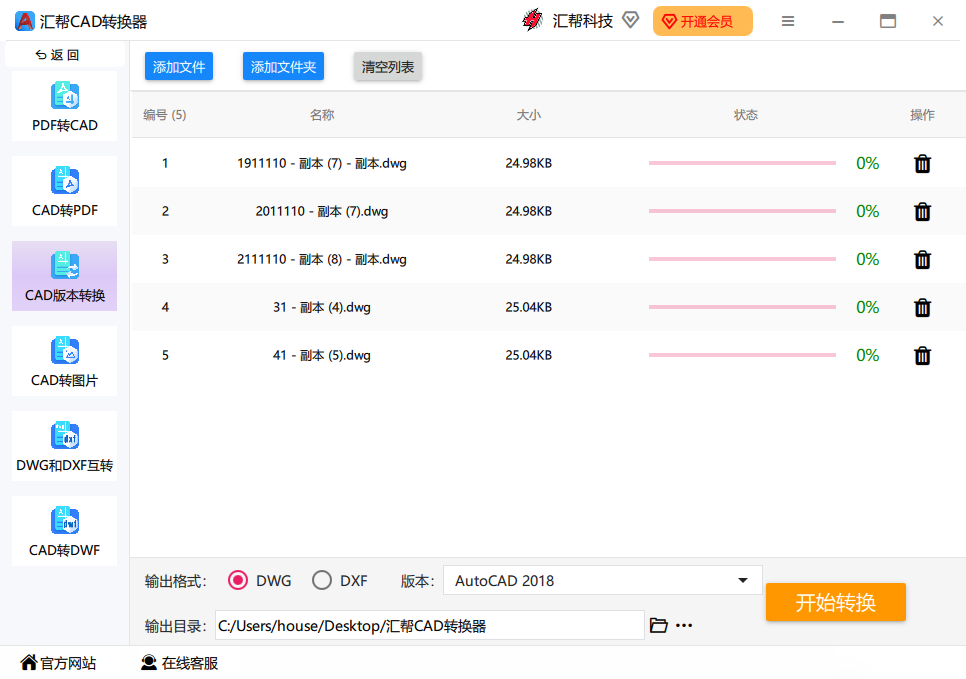Open the AutoCAD version dropdown
This screenshot has height=679, width=966.
743,580
